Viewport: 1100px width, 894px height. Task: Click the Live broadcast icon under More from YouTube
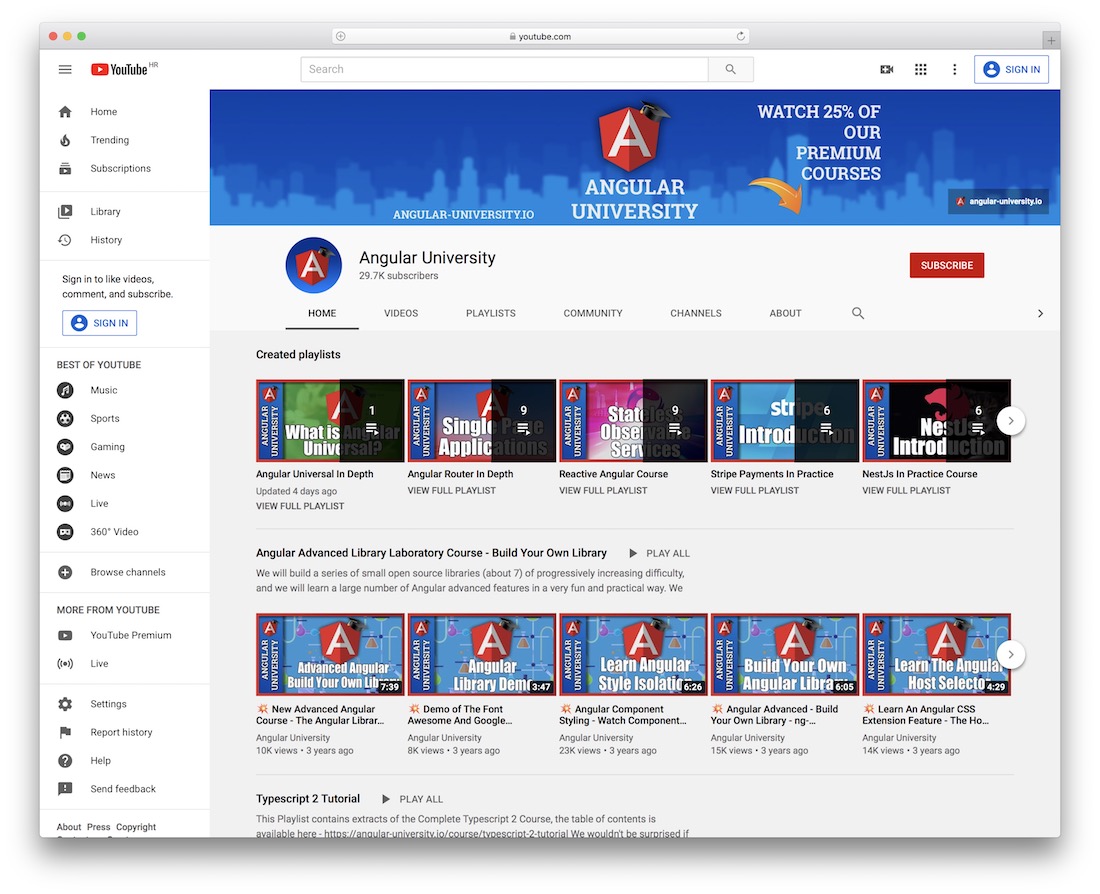(65, 663)
